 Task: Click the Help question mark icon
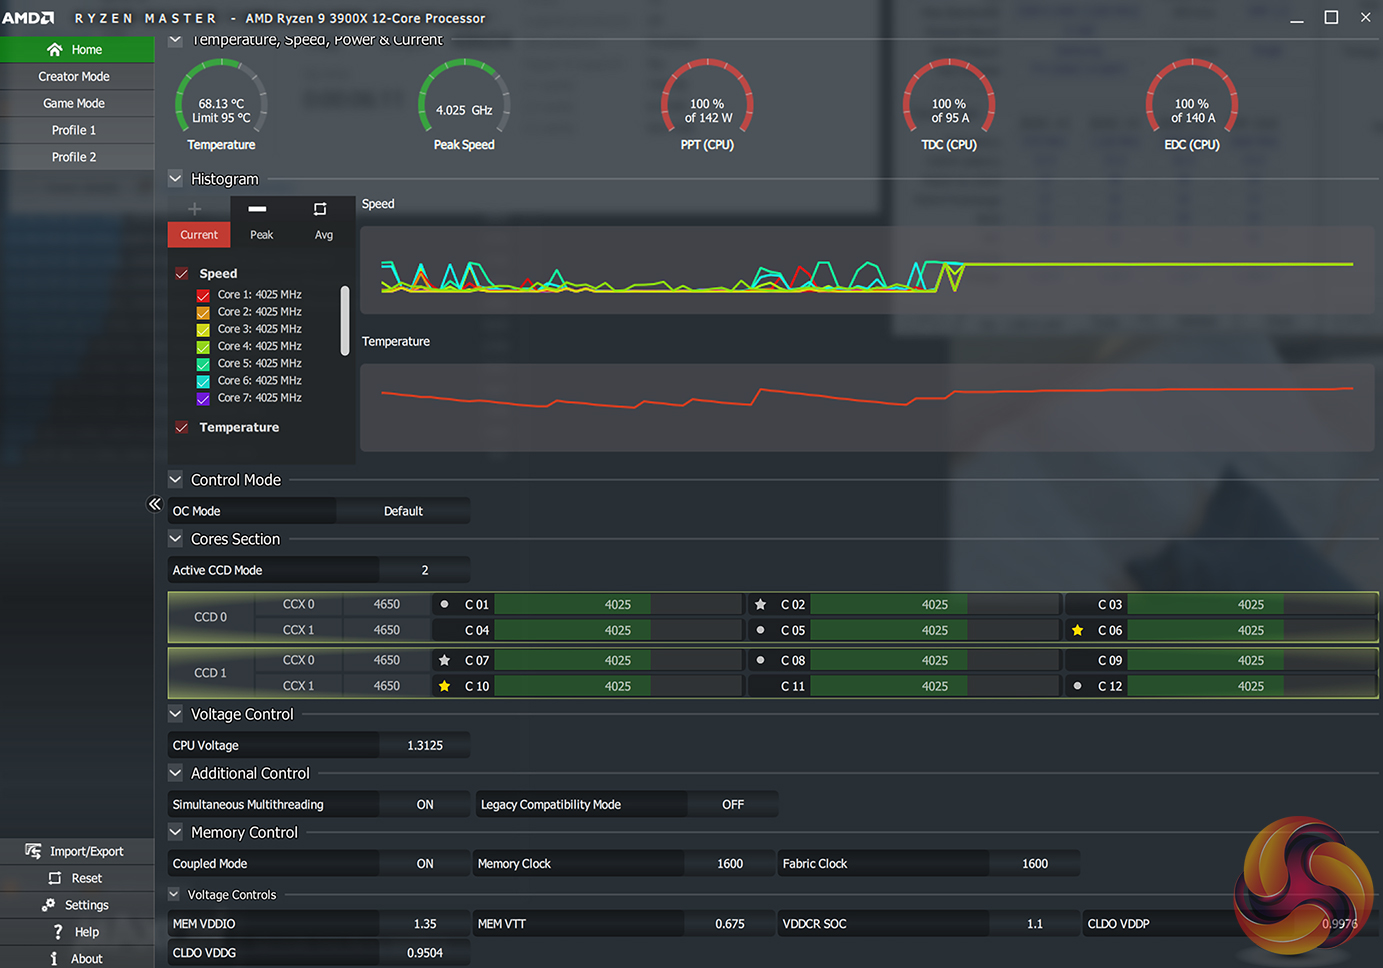(x=58, y=932)
